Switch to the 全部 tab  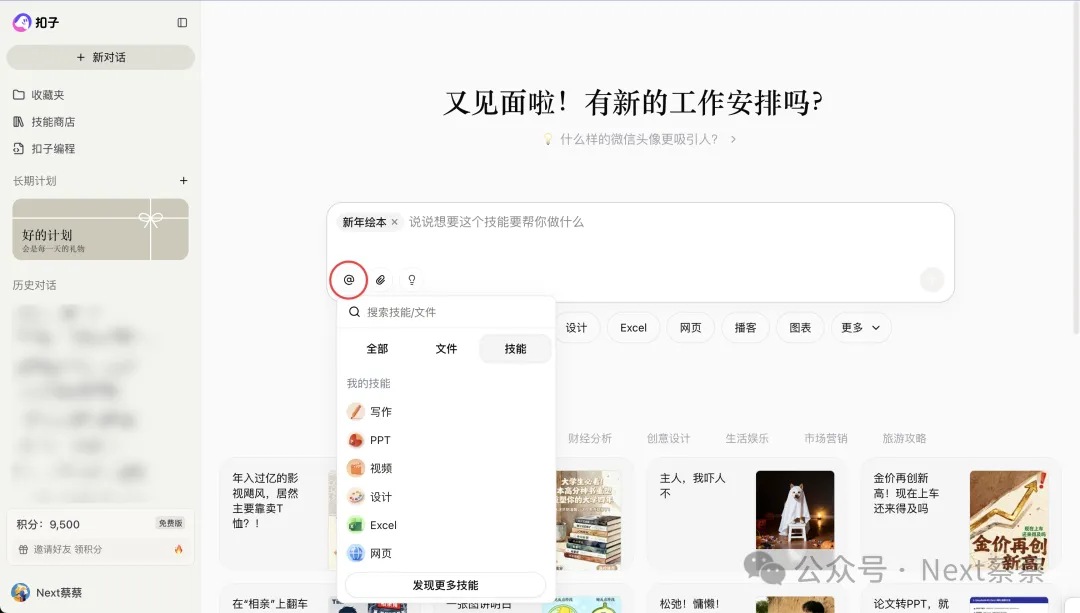[x=377, y=348]
